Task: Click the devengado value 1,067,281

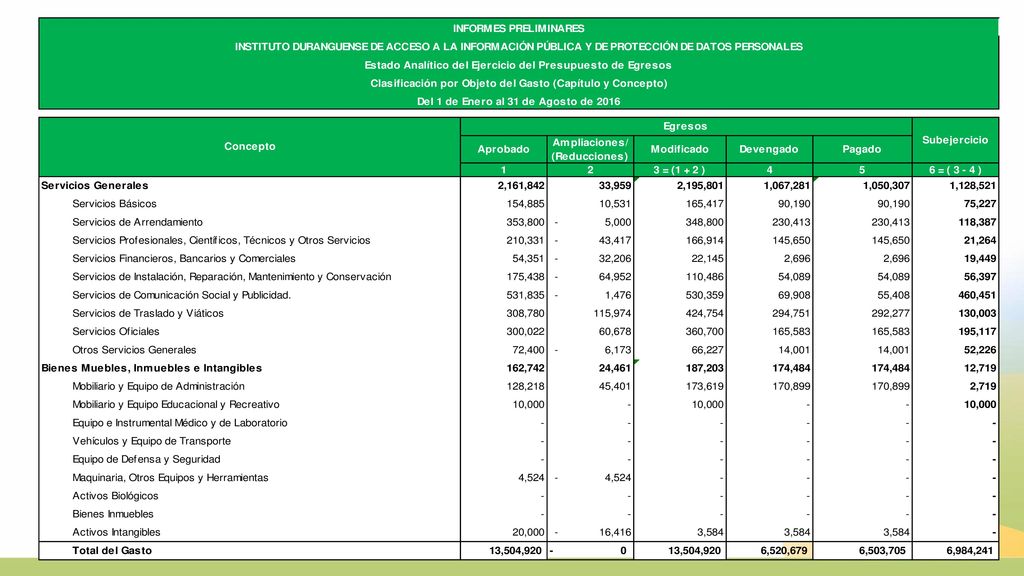Action: [786, 185]
